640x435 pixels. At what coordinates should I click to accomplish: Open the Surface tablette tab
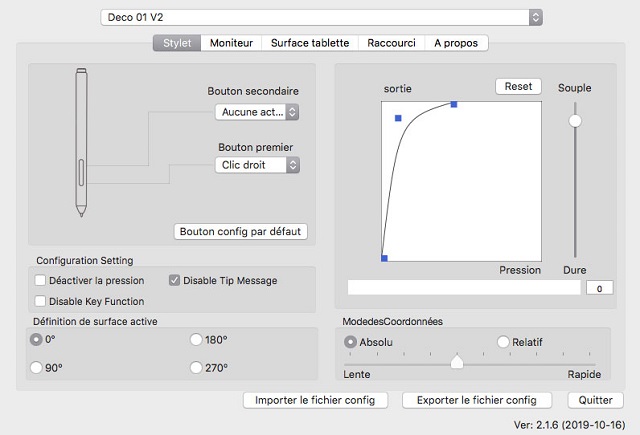(310, 43)
